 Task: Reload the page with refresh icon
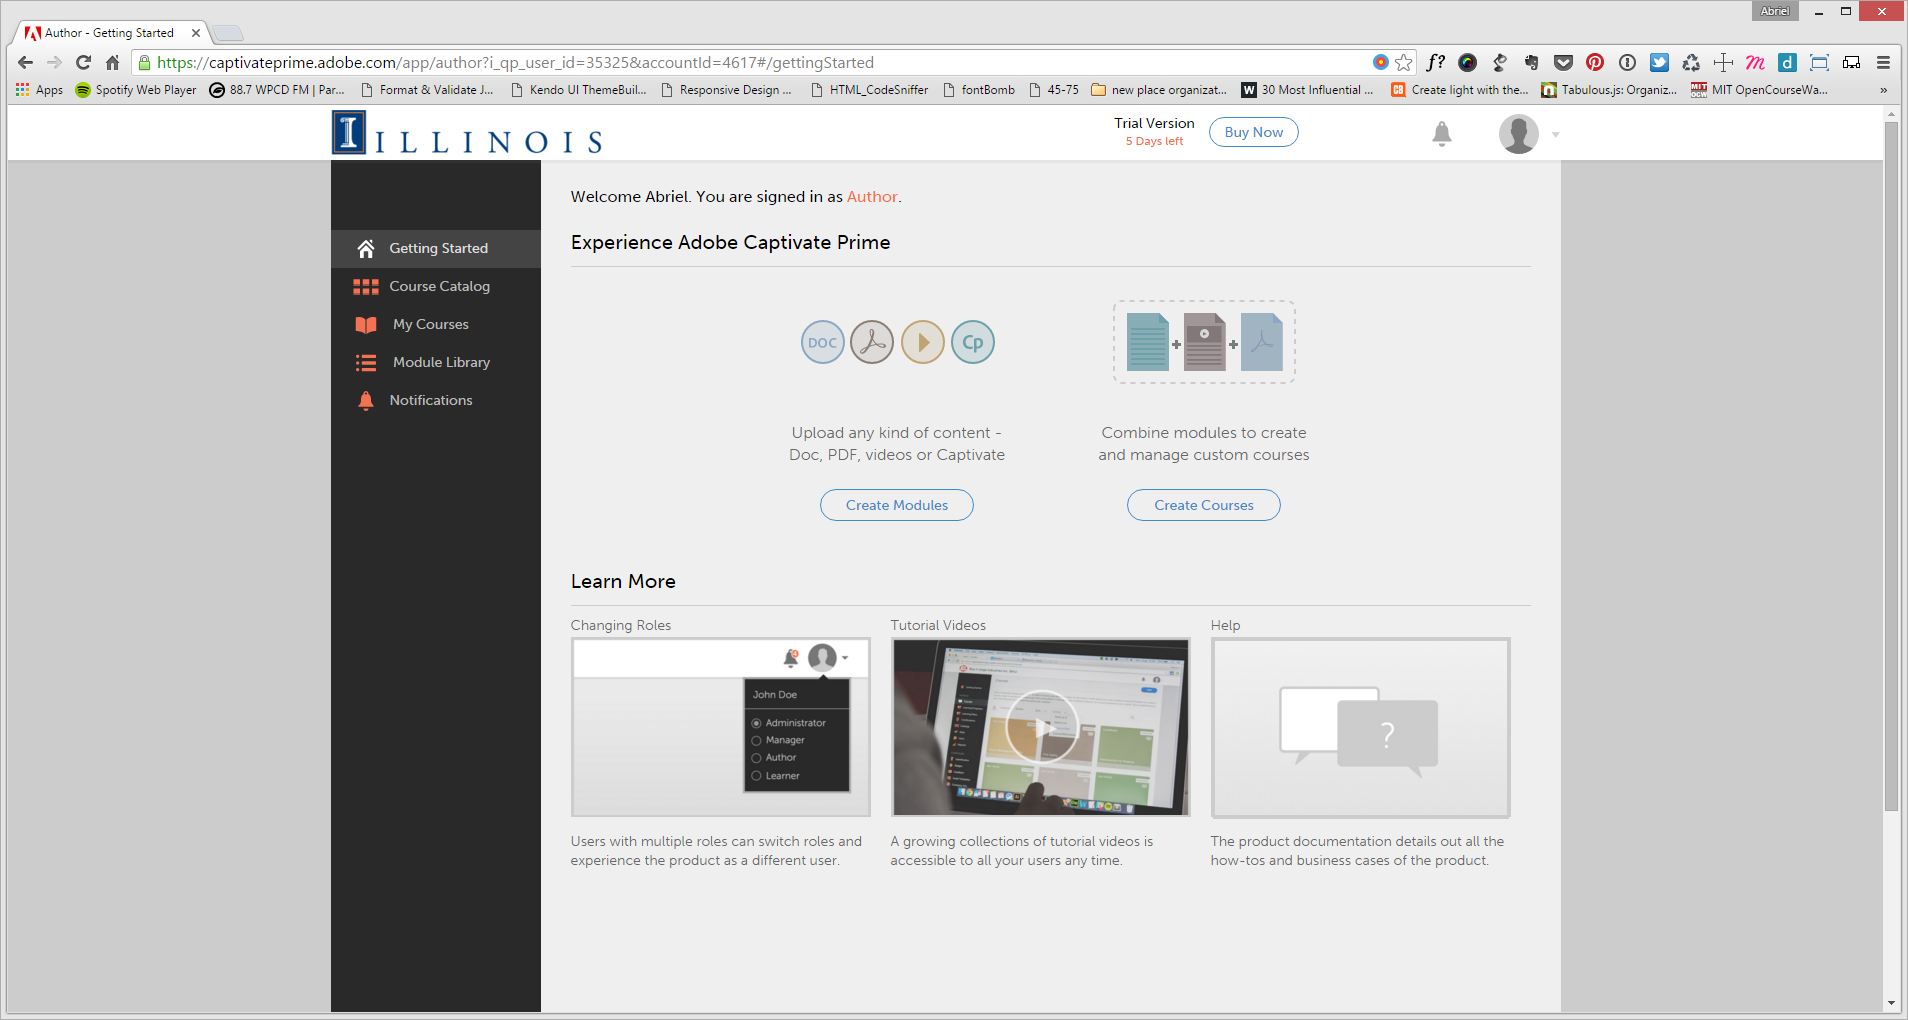[83, 62]
